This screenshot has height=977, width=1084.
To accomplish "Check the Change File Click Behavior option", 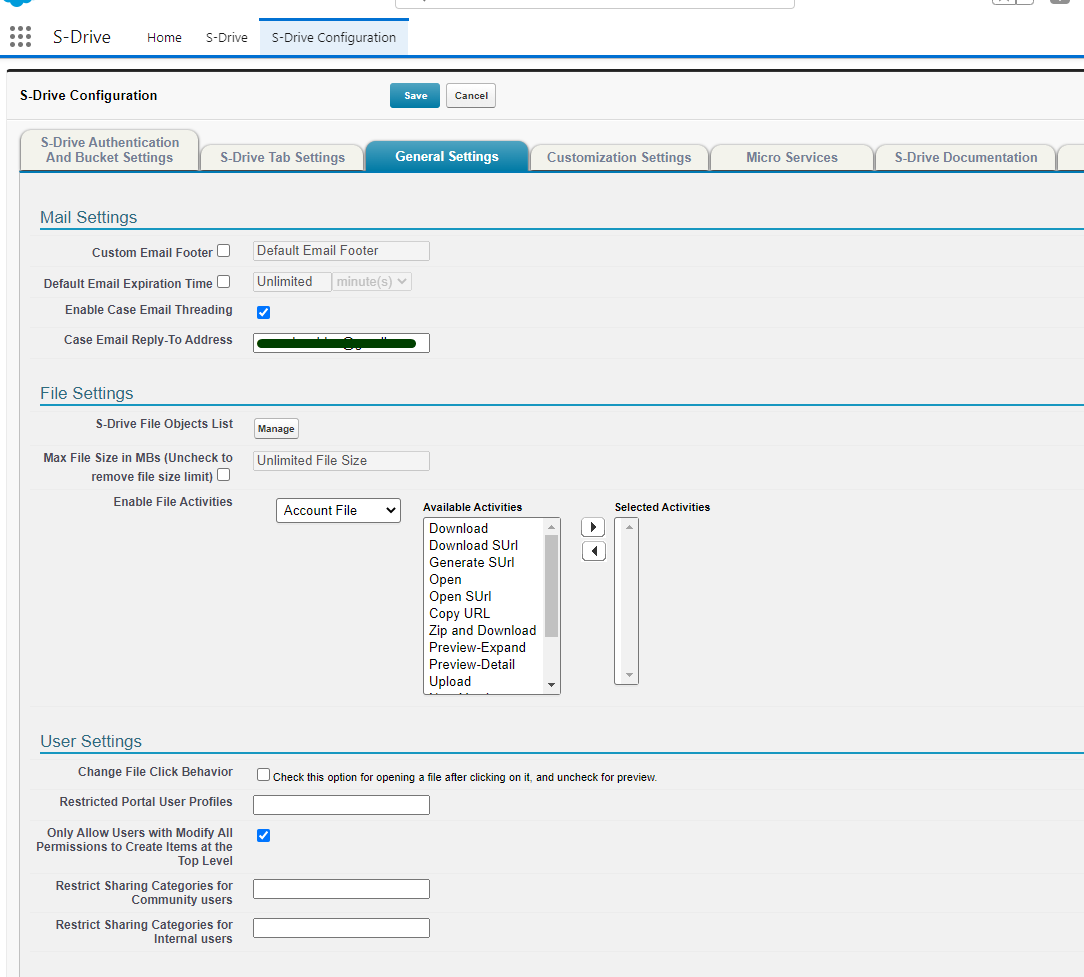I will 264,775.
